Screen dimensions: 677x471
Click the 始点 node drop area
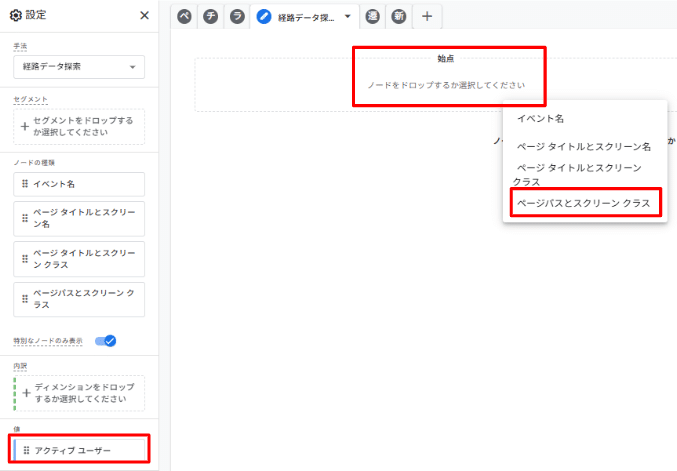click(446, 85)
